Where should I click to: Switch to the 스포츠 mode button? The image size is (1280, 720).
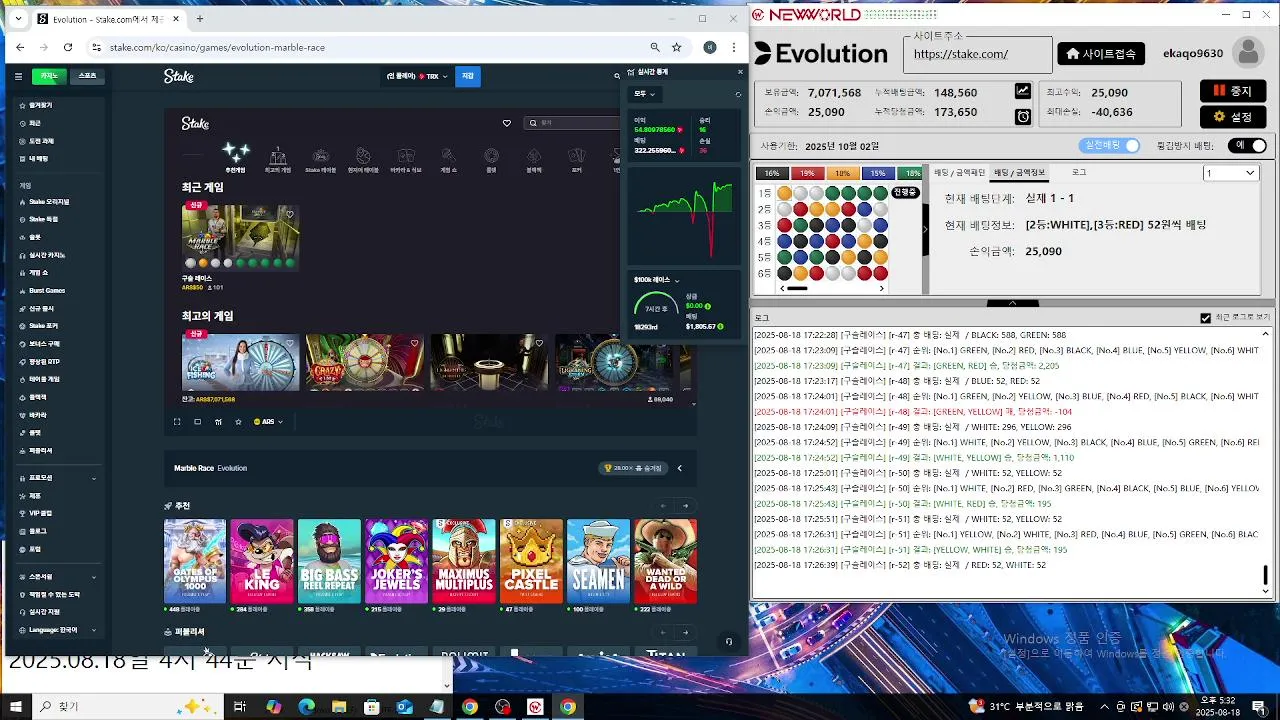pos(88,76)
